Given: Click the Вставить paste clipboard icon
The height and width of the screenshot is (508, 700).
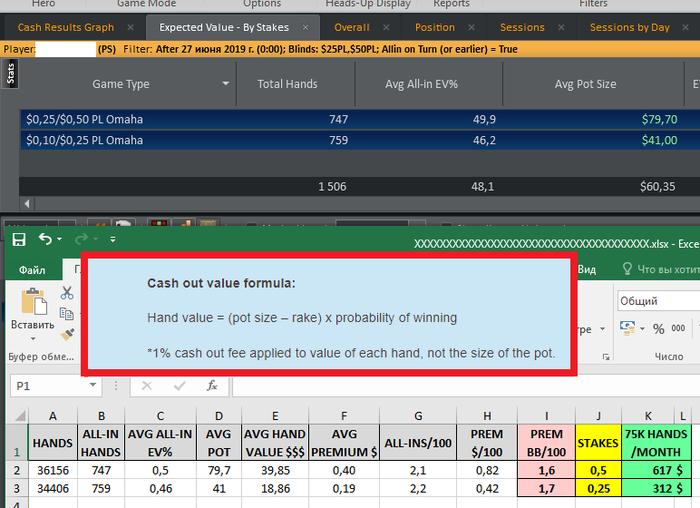Looking at the screenshot, I should pos(33,301).
